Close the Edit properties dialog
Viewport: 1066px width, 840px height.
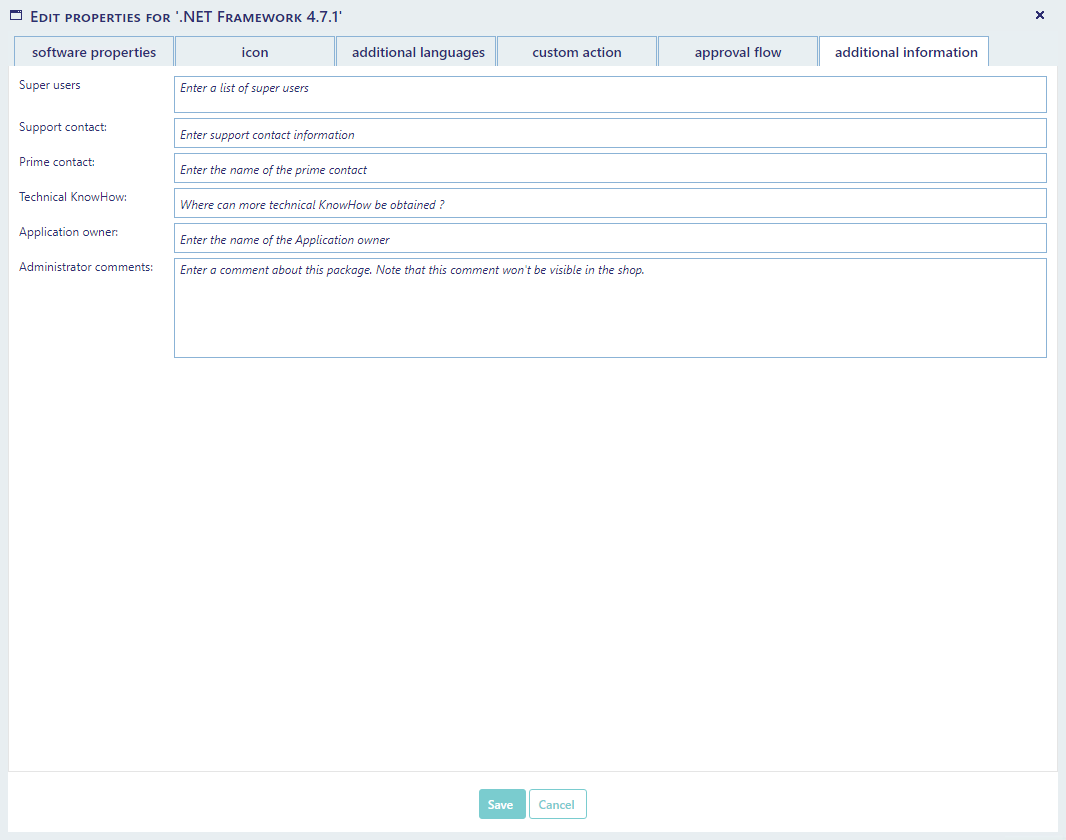[1039, 15]
